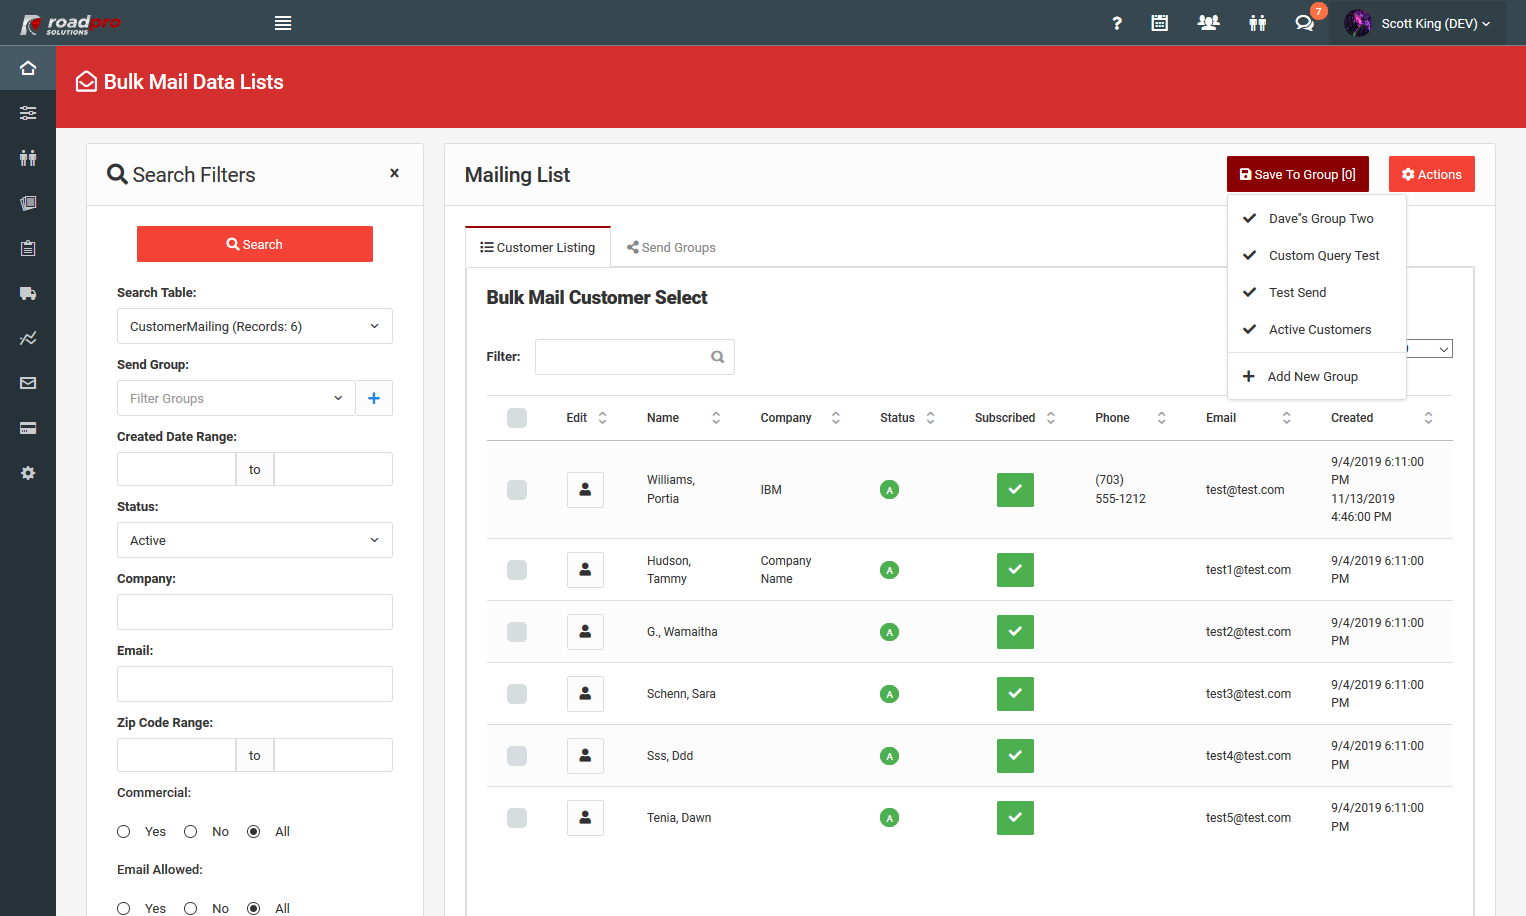The image size is (1526, 916).
Task: Toggle subscribed checkmark for test4@test.com
Action: [x=1015, y=756]
